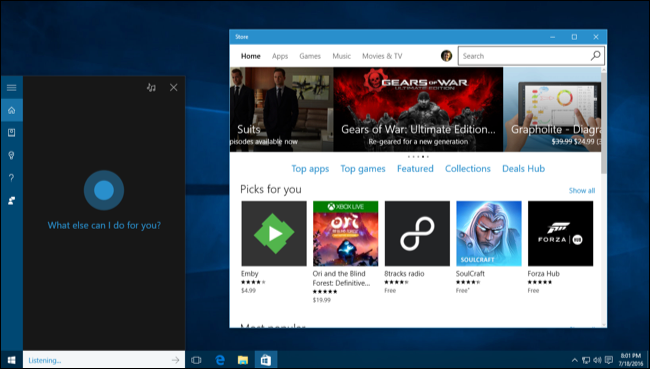
Task: Open the Cortana Feedback icon
Action: click(12, 201)
